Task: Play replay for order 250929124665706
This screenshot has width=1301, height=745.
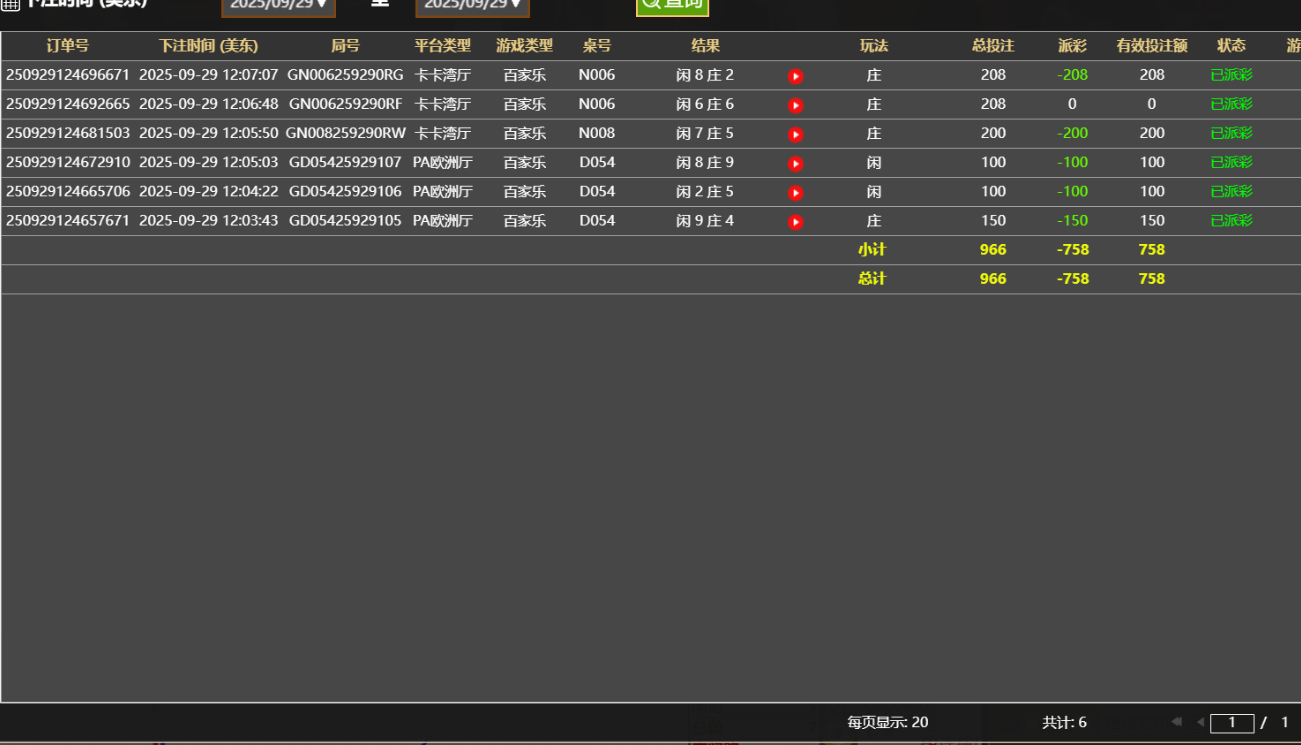Action: pyautogui.click(x=795, y=191)
